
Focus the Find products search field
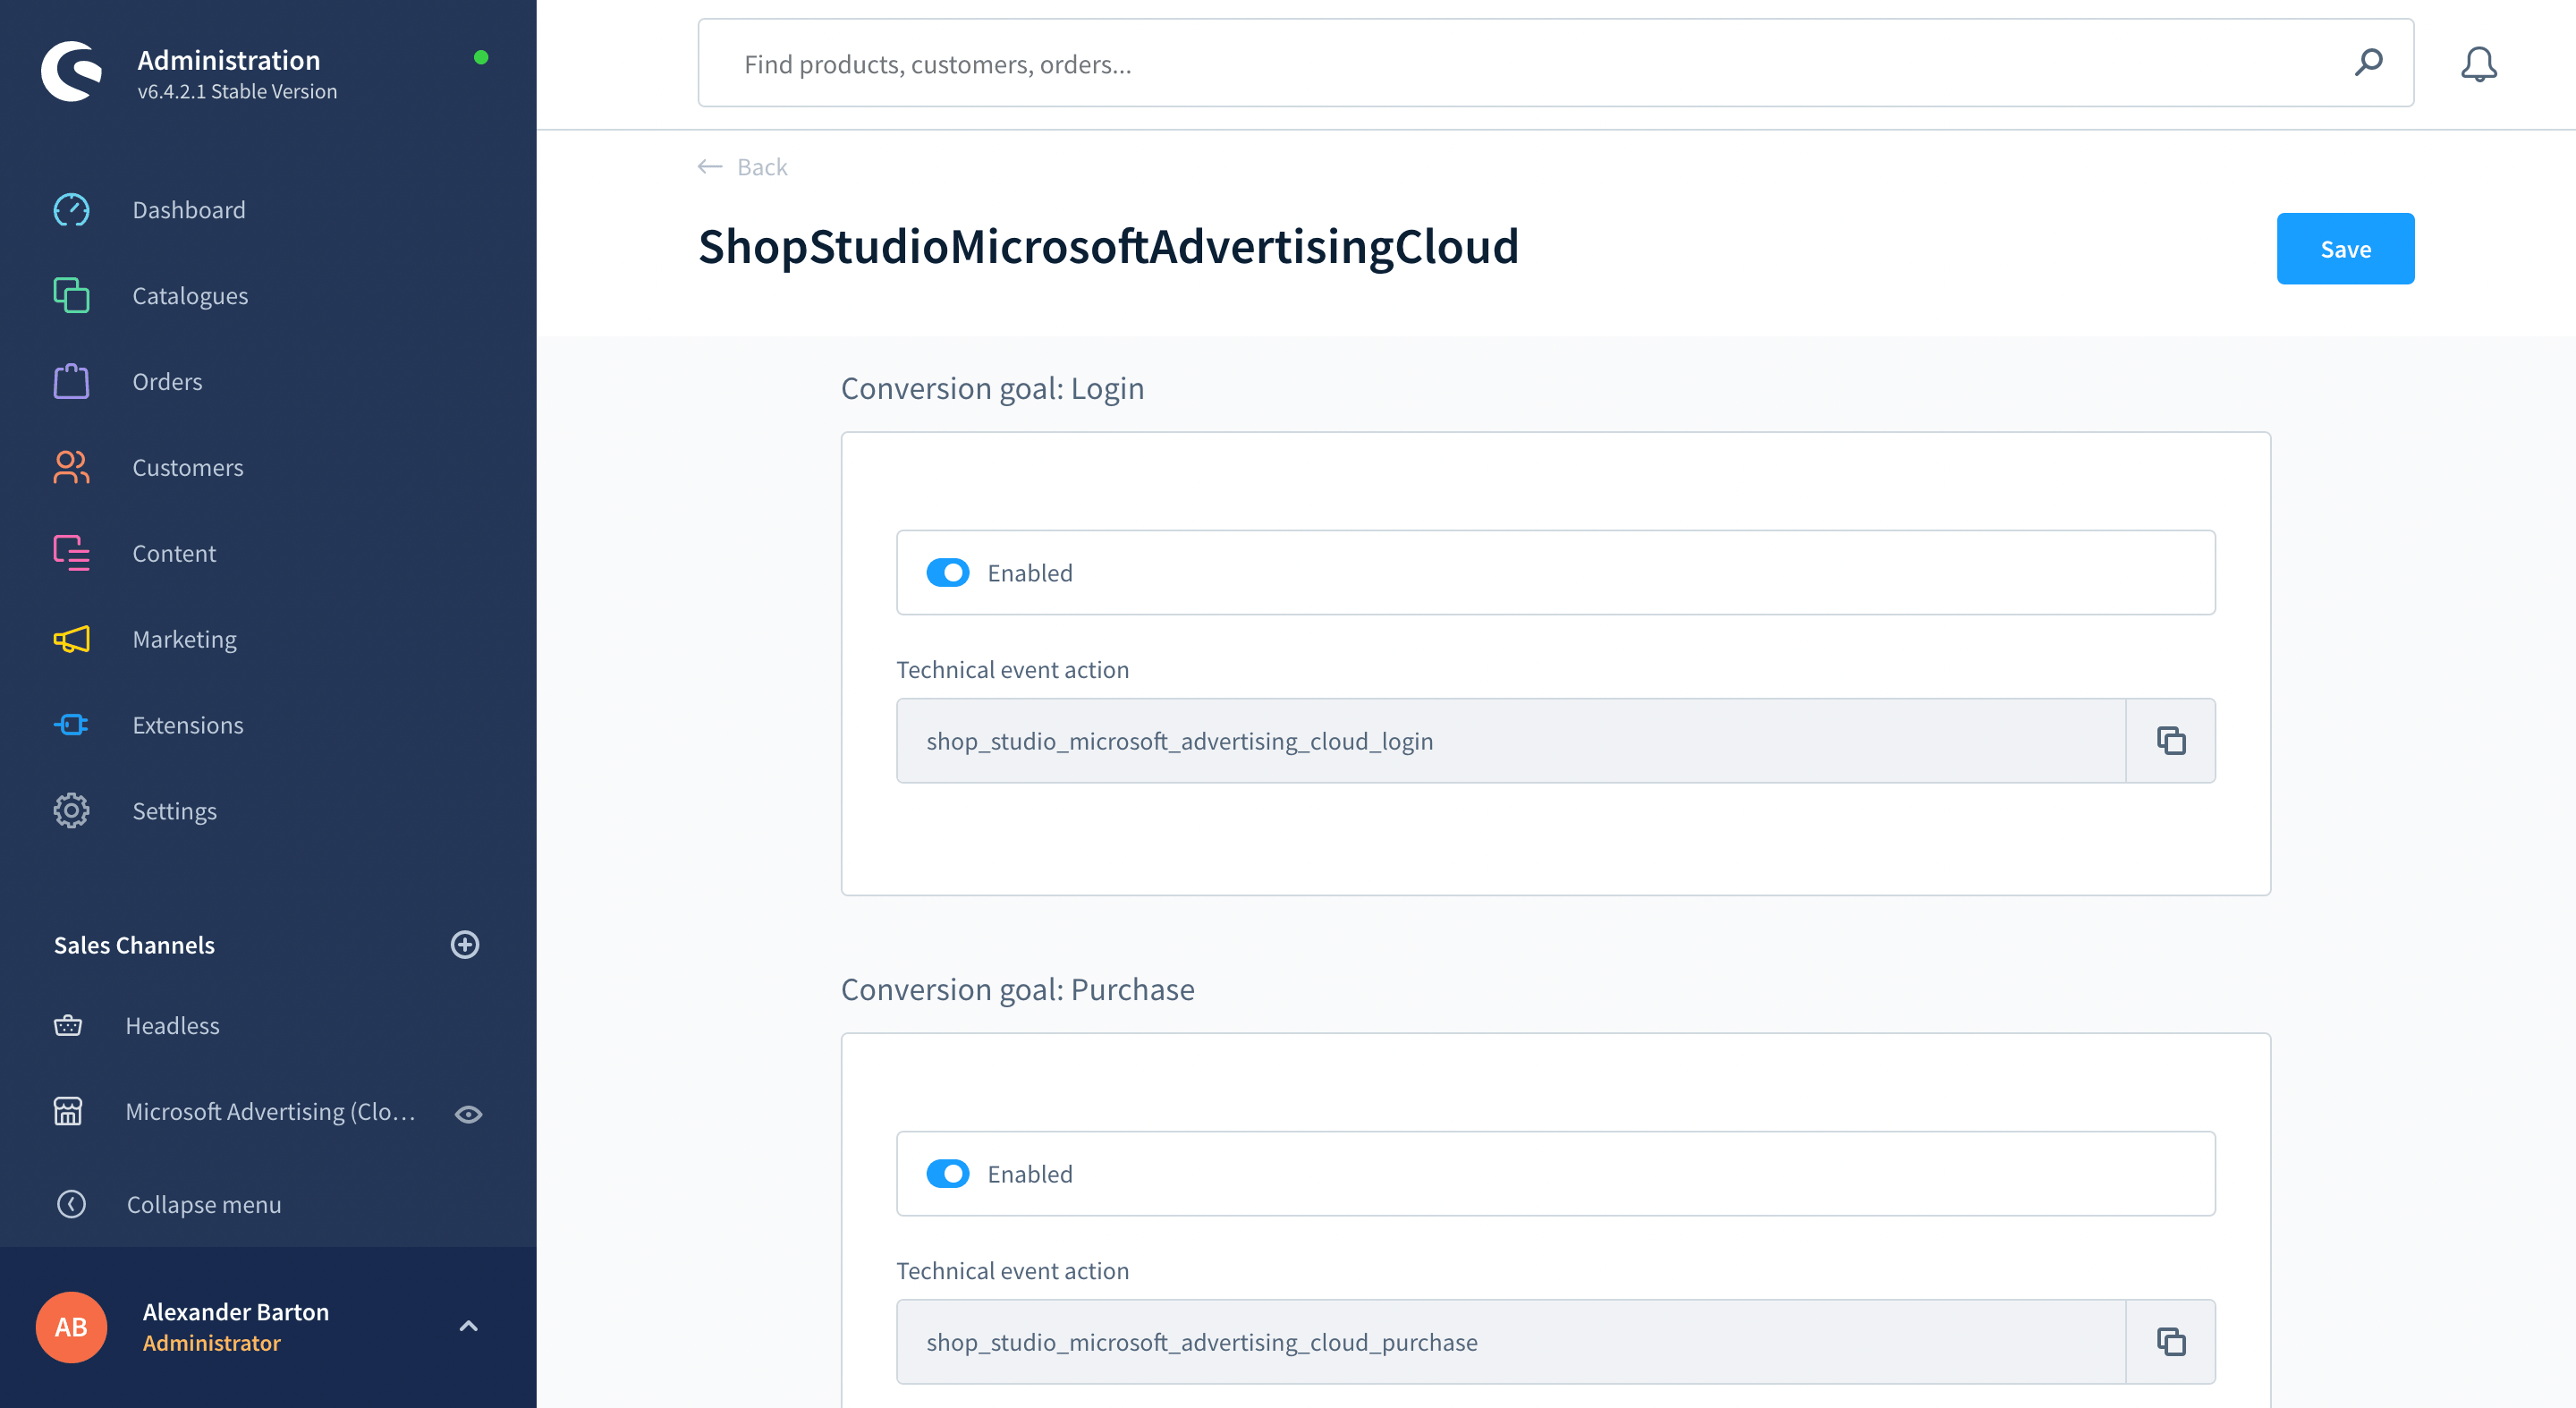(x=1556, y=63)
